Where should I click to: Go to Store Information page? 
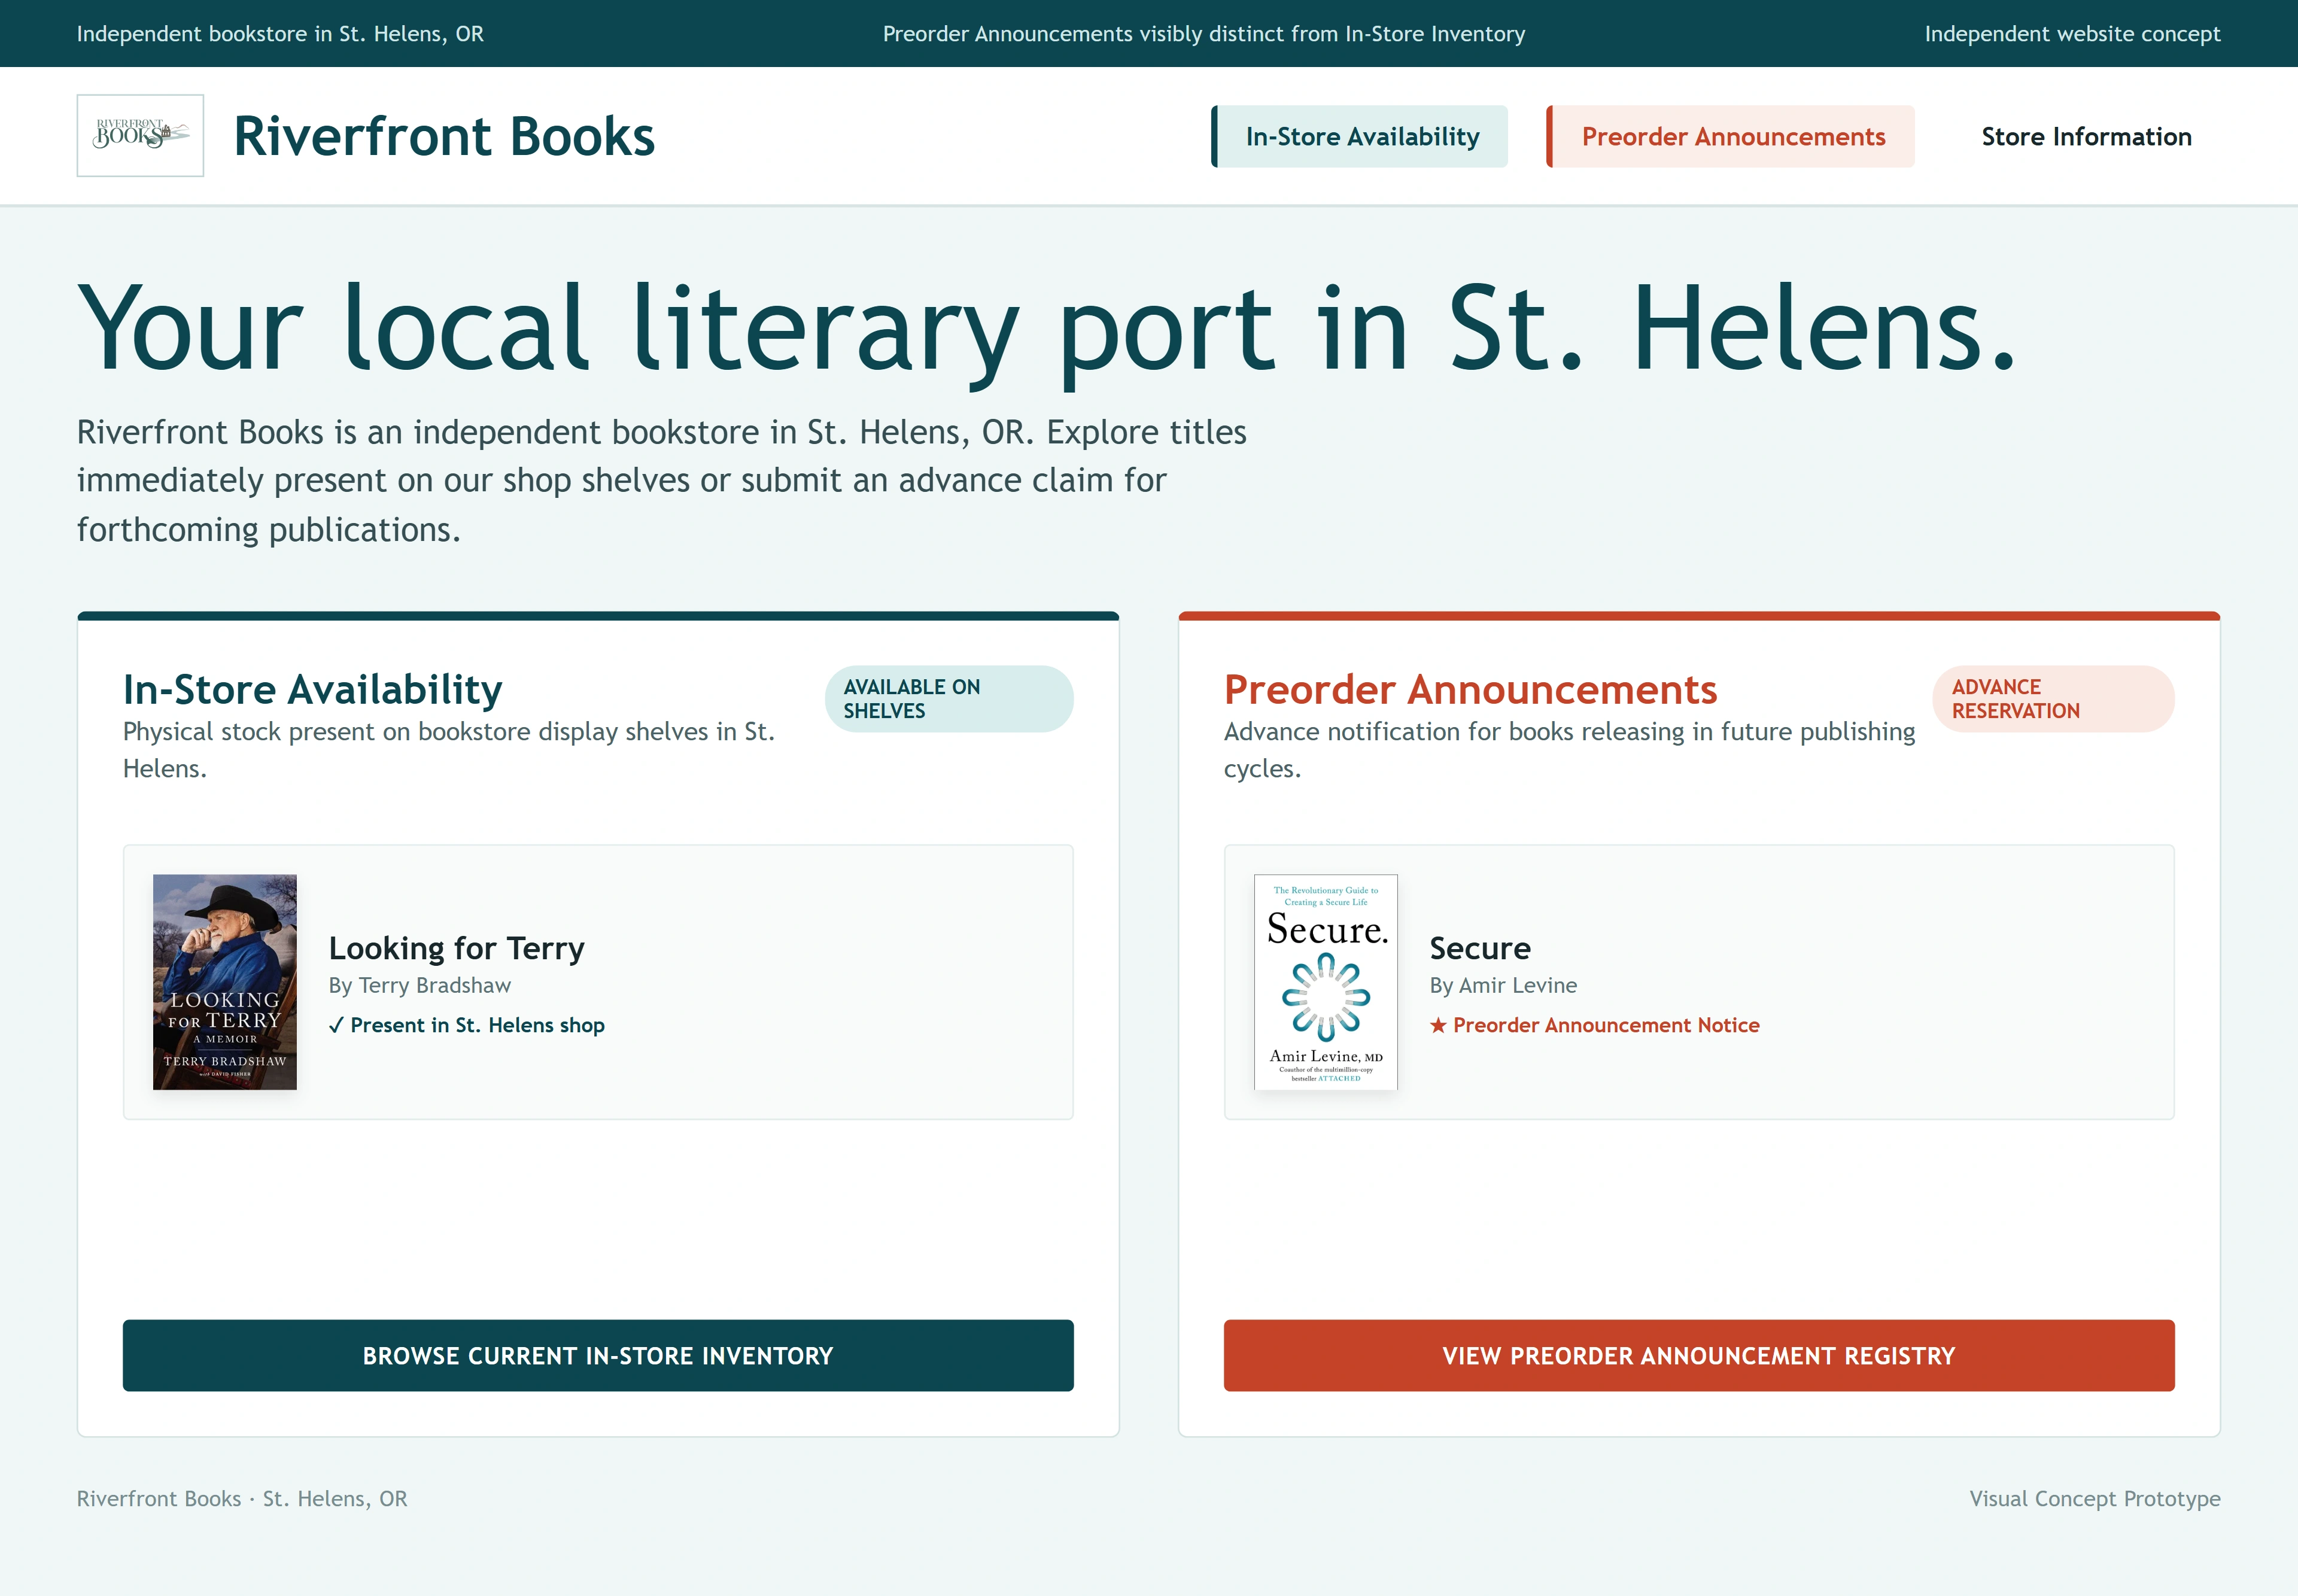[2086, 136]
